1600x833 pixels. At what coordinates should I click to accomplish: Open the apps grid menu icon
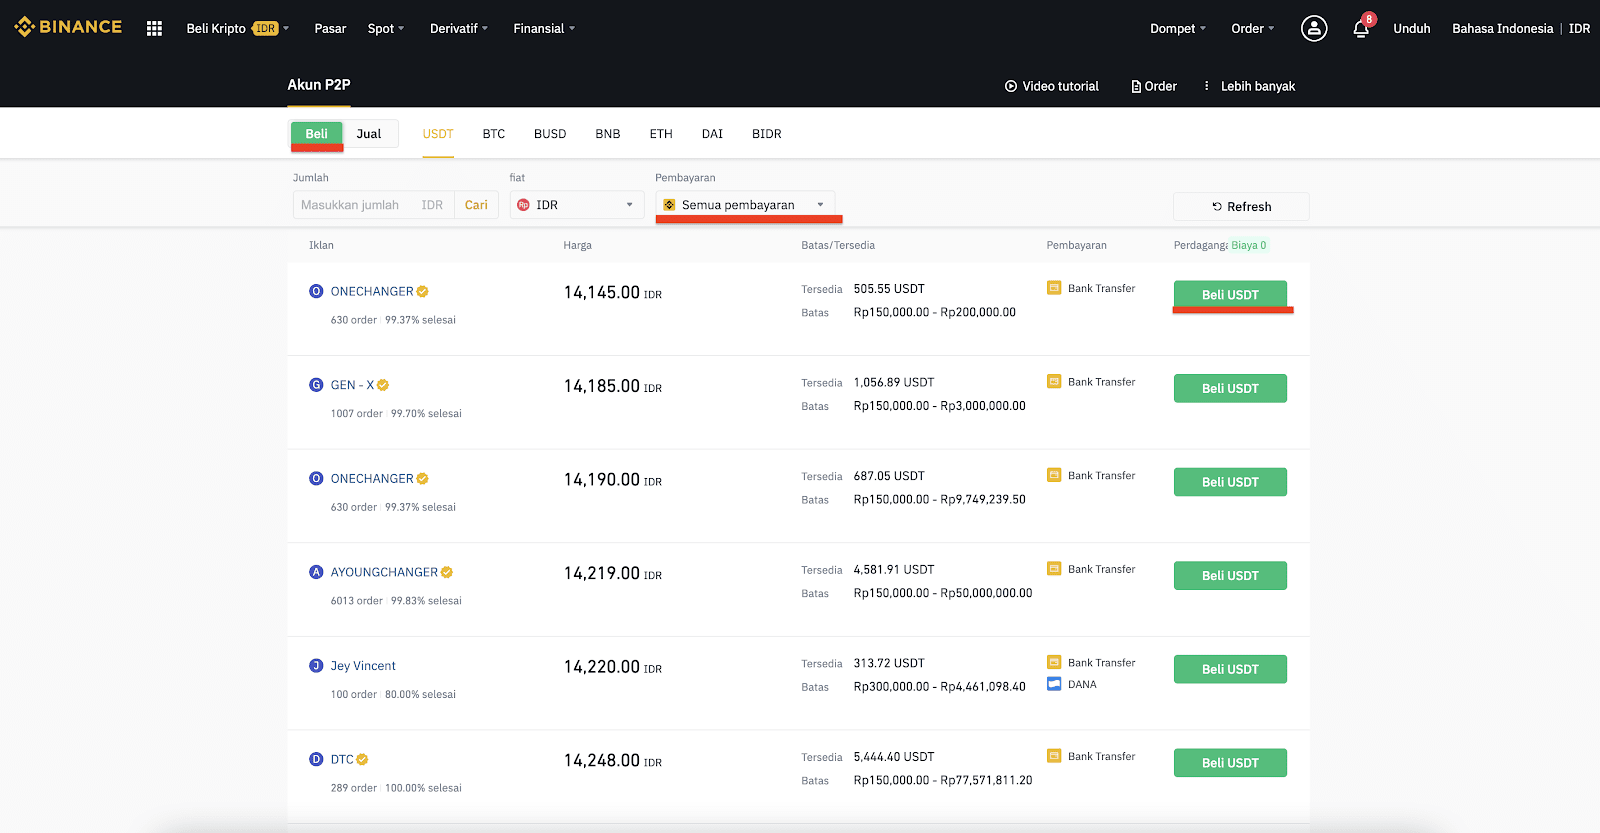154,28
